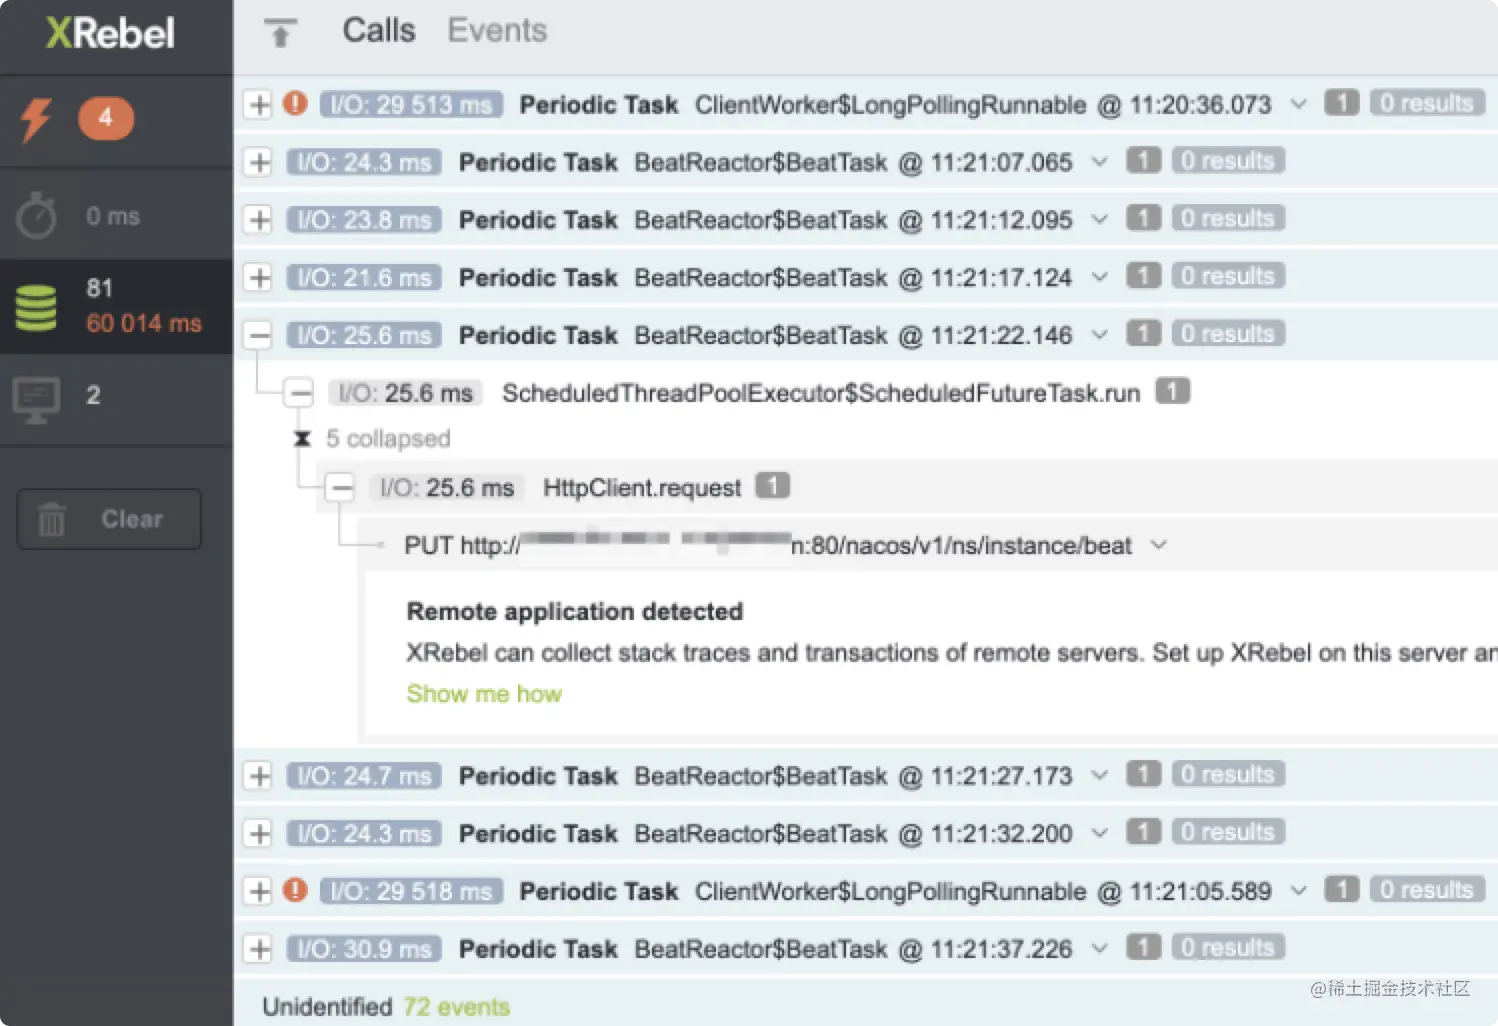Switch to the Calls tab
This screenshot has width=1498, height=1026.
tap(378, 30)
